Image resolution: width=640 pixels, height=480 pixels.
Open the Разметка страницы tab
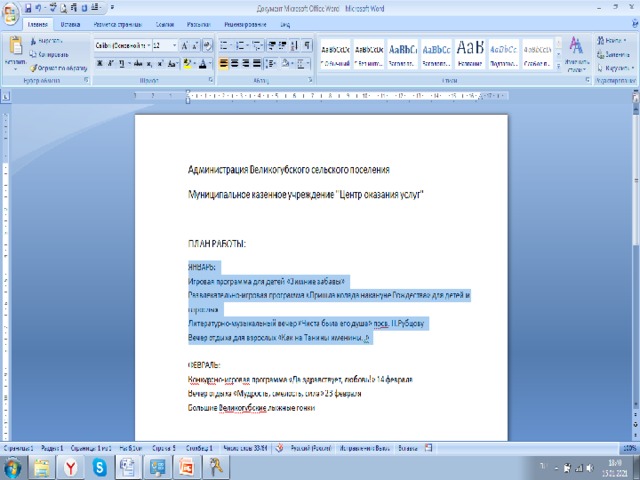(x=117, y=23)
